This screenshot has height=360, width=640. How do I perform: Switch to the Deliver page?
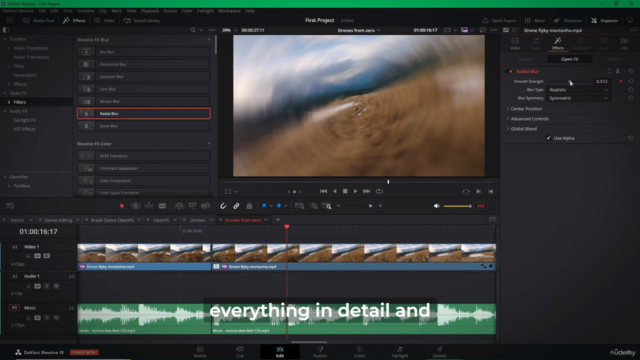[440, 352]
